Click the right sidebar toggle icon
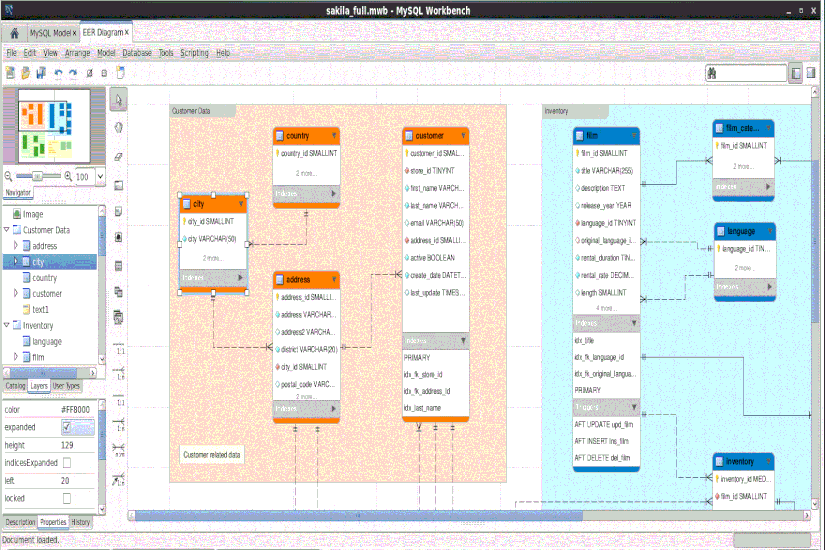The width and height of the screenshot is (825, 550). (x=811, y=73)
